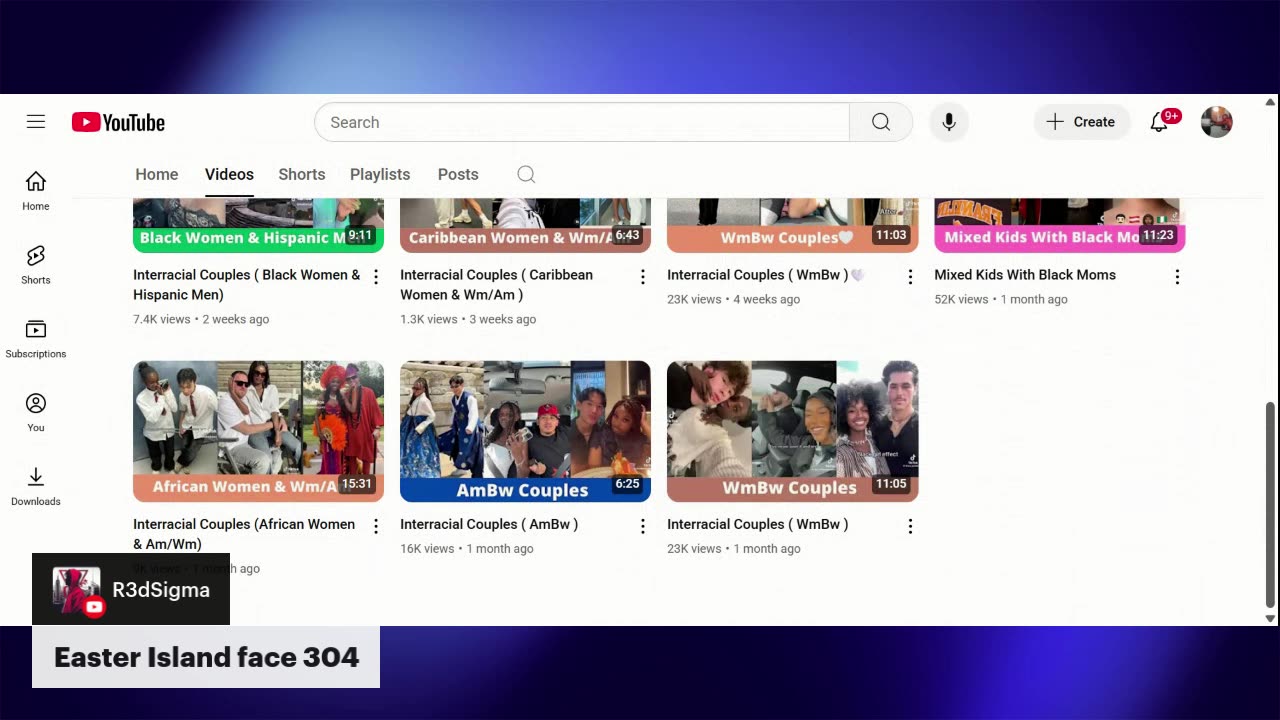This screenshot has height=720, width=1280.
Task: Switch to the channel Home tab
Action: click(x=157, y=174)
